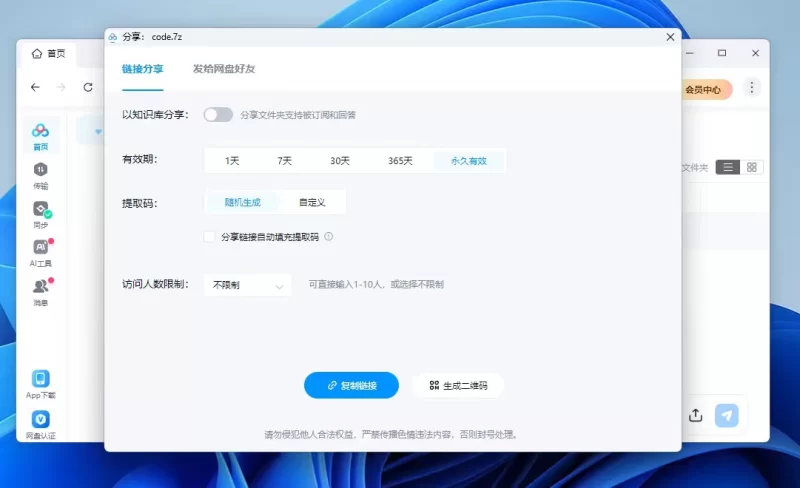Image resolution: width=800 pixels, height=488 pixels.
Task: Open the AI工具 sidebar icon
Action: (40, 253)
